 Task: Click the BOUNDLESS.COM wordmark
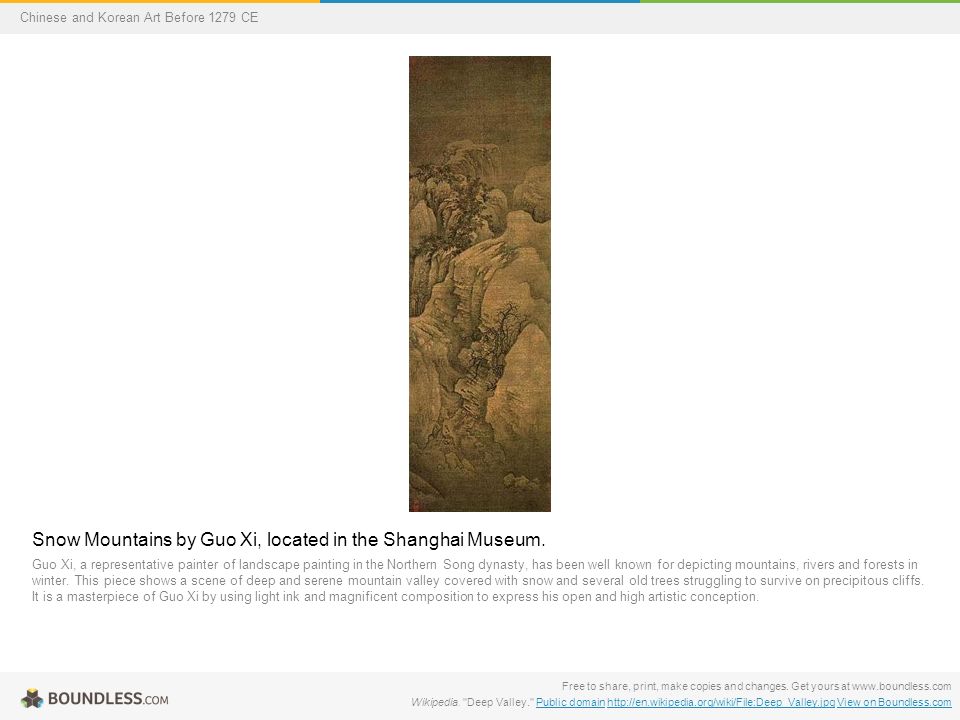108,699
